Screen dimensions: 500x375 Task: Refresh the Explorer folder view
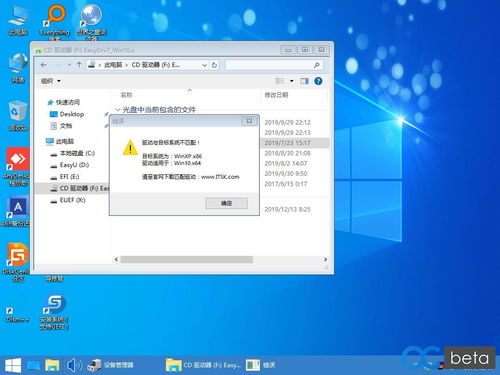click(214, 65)
